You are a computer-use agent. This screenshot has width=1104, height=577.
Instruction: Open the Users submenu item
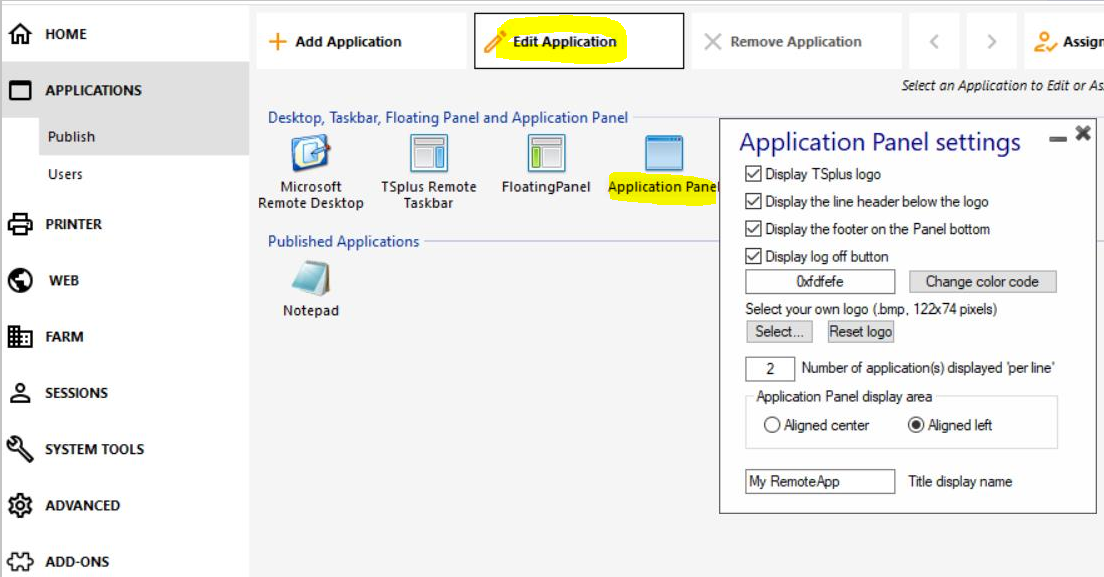click(65, 174)
